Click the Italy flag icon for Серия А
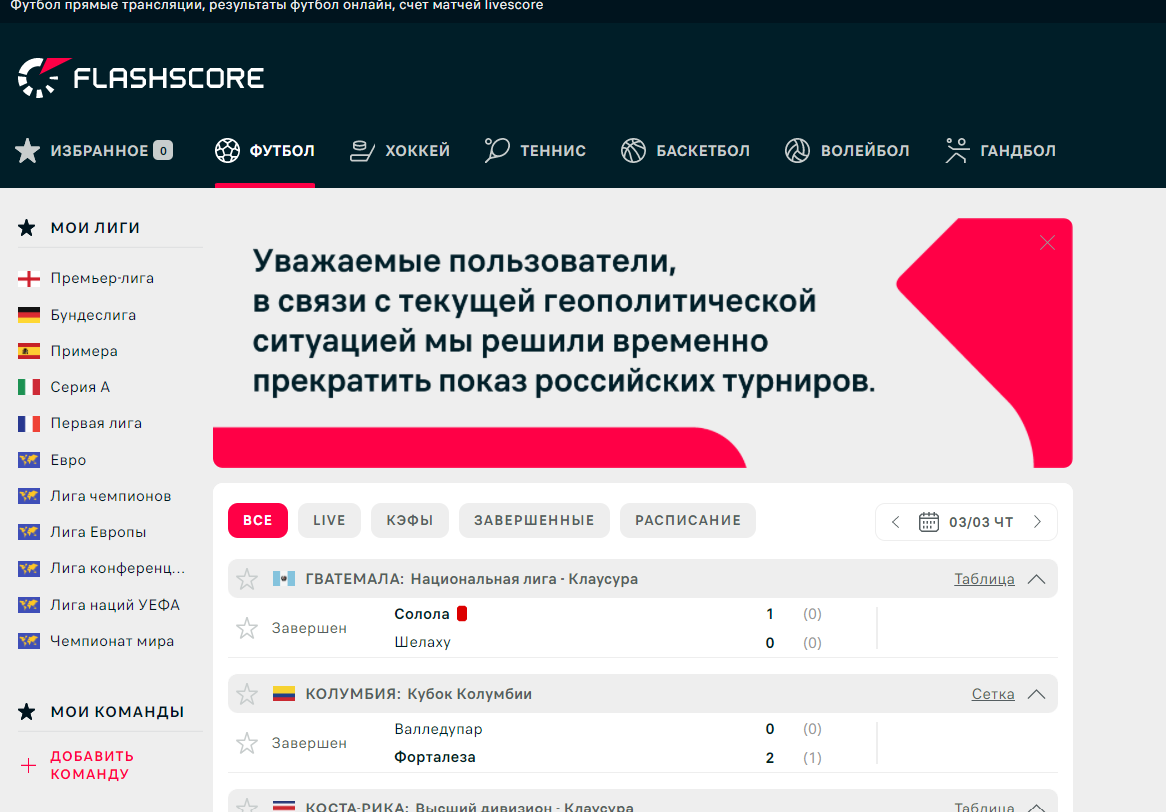 pyautogui.click(x=29, y=387)
